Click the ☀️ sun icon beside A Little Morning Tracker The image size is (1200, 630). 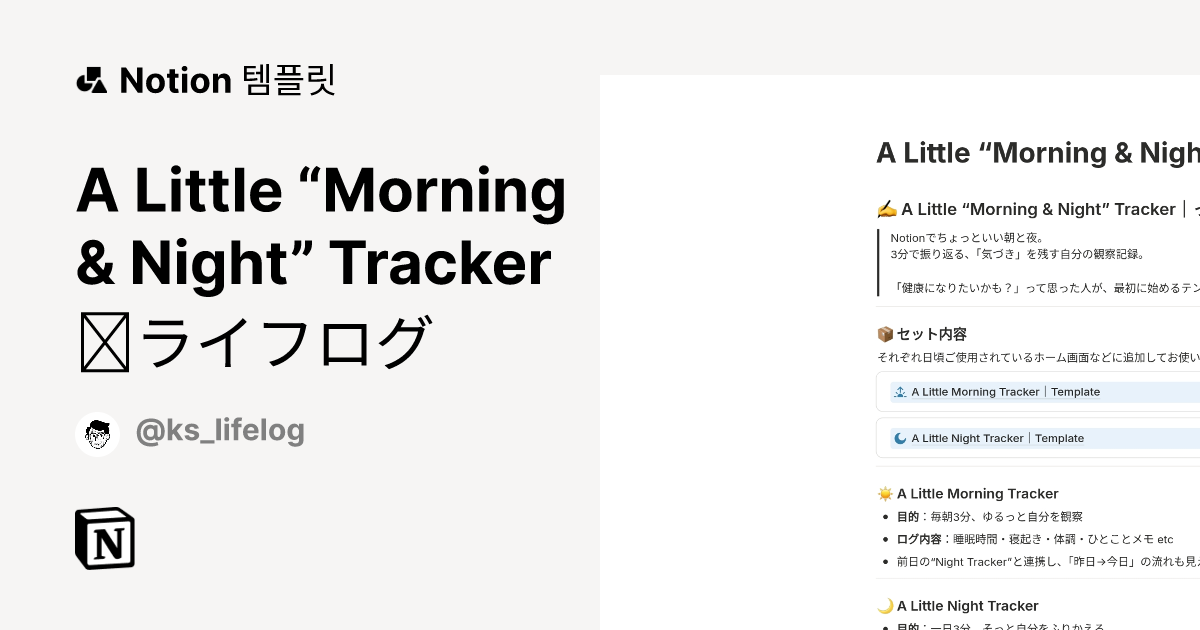[884, 493]
